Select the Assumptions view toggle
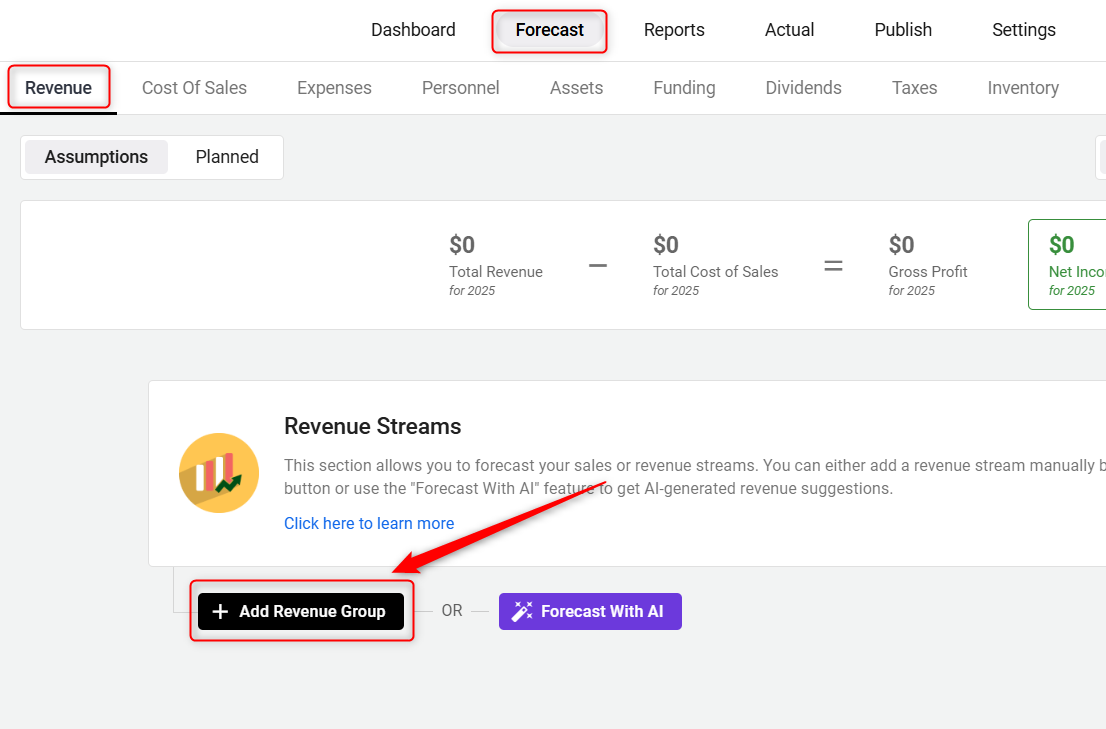Image resolution: width=1106 pixels, height=729 pixels. [x=97, y=157]
